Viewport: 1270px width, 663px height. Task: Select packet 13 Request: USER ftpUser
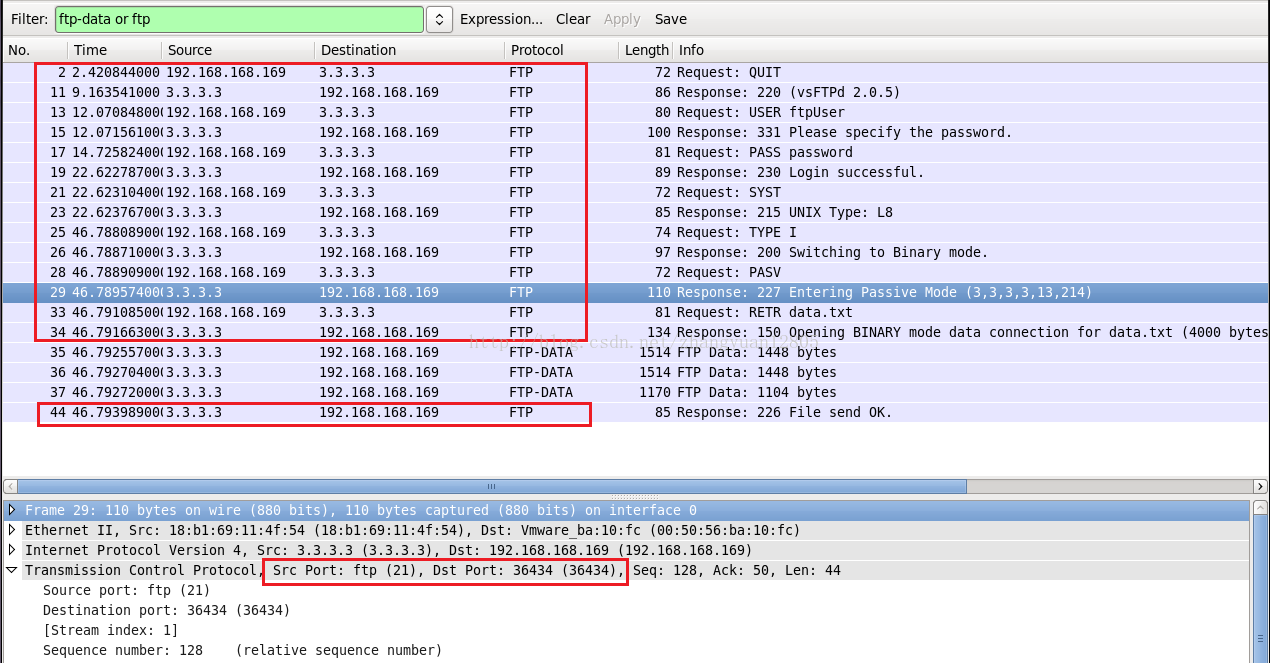(635, 112)
